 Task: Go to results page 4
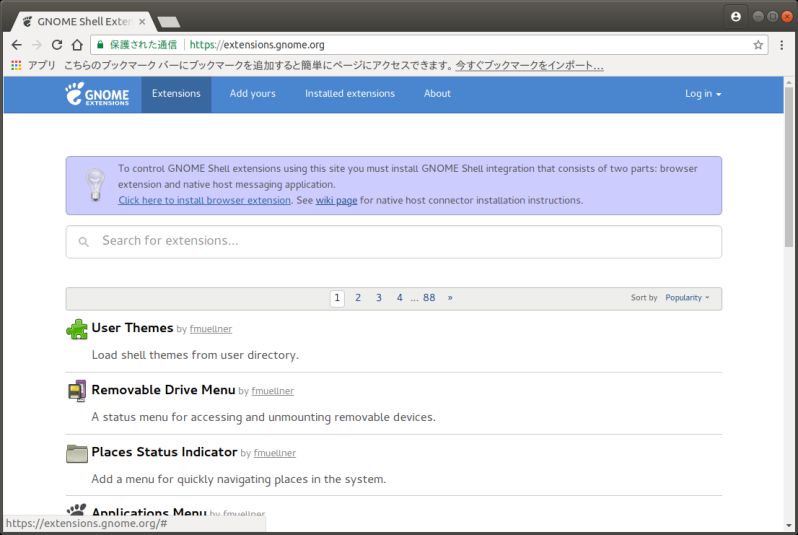click(400, 298)
